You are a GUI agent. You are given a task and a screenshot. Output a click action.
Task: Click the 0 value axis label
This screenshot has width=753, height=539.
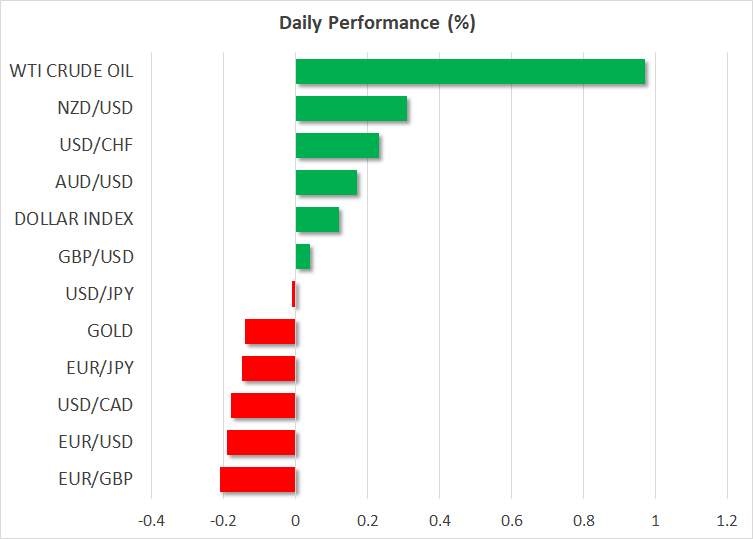pyautogui.click(x=295, y=521)
